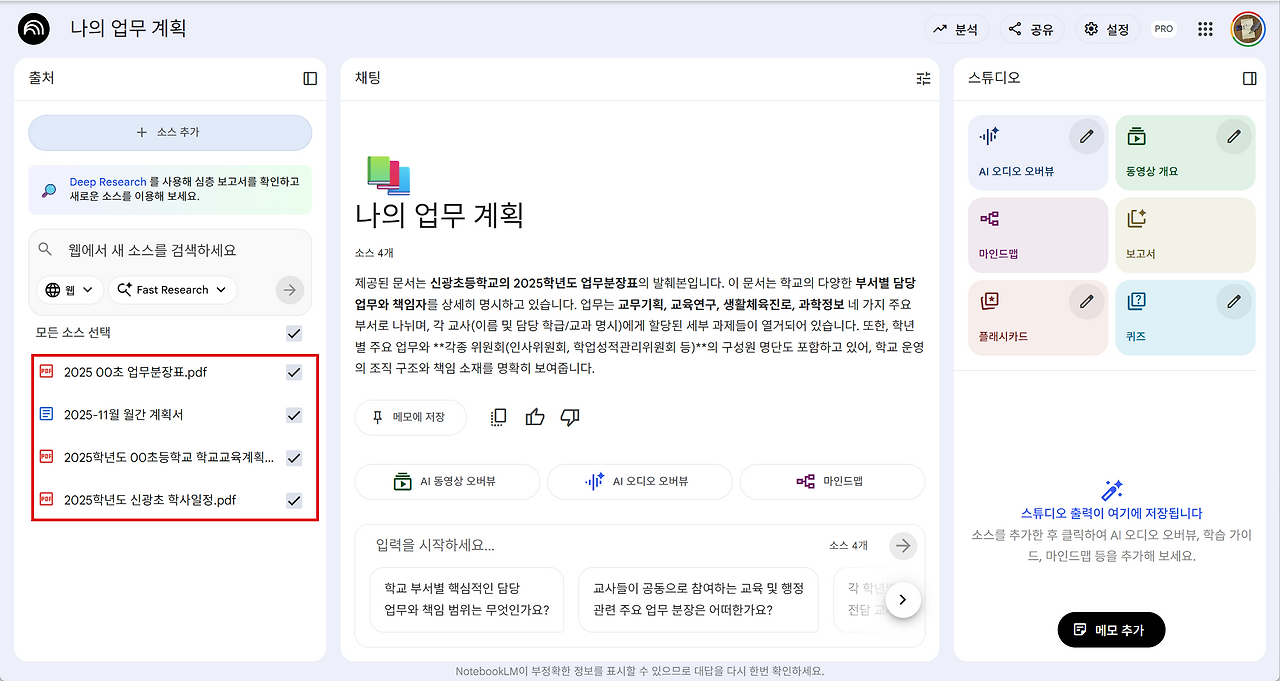Click the PRO badge
The width and height of the screenshot is (1280, 681).
click(x=1164, y=29)
